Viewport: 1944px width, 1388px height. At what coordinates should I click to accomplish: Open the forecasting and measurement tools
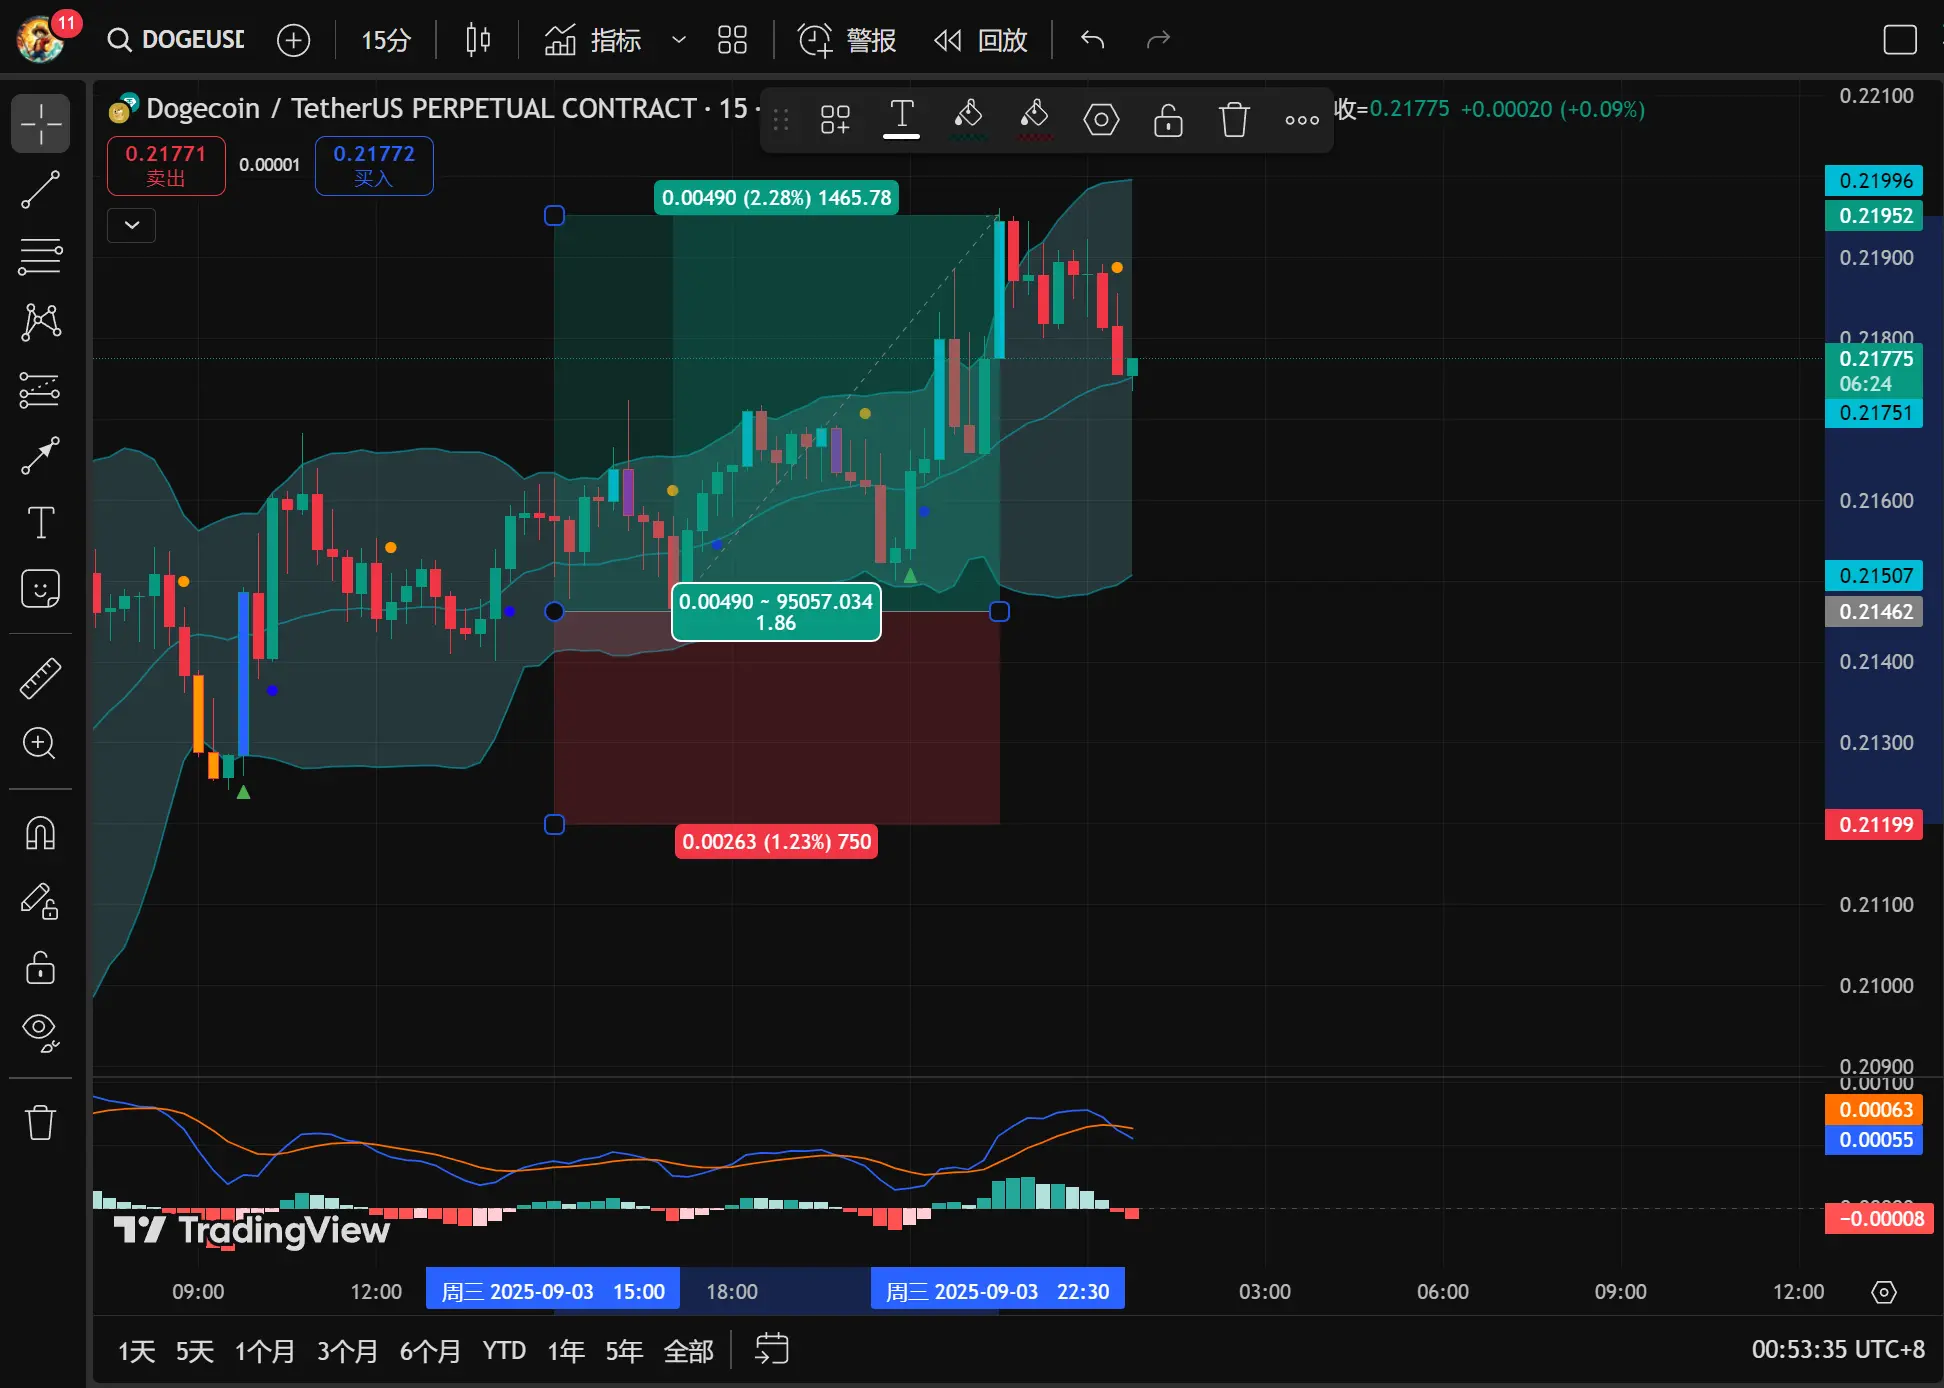point(40,389)
